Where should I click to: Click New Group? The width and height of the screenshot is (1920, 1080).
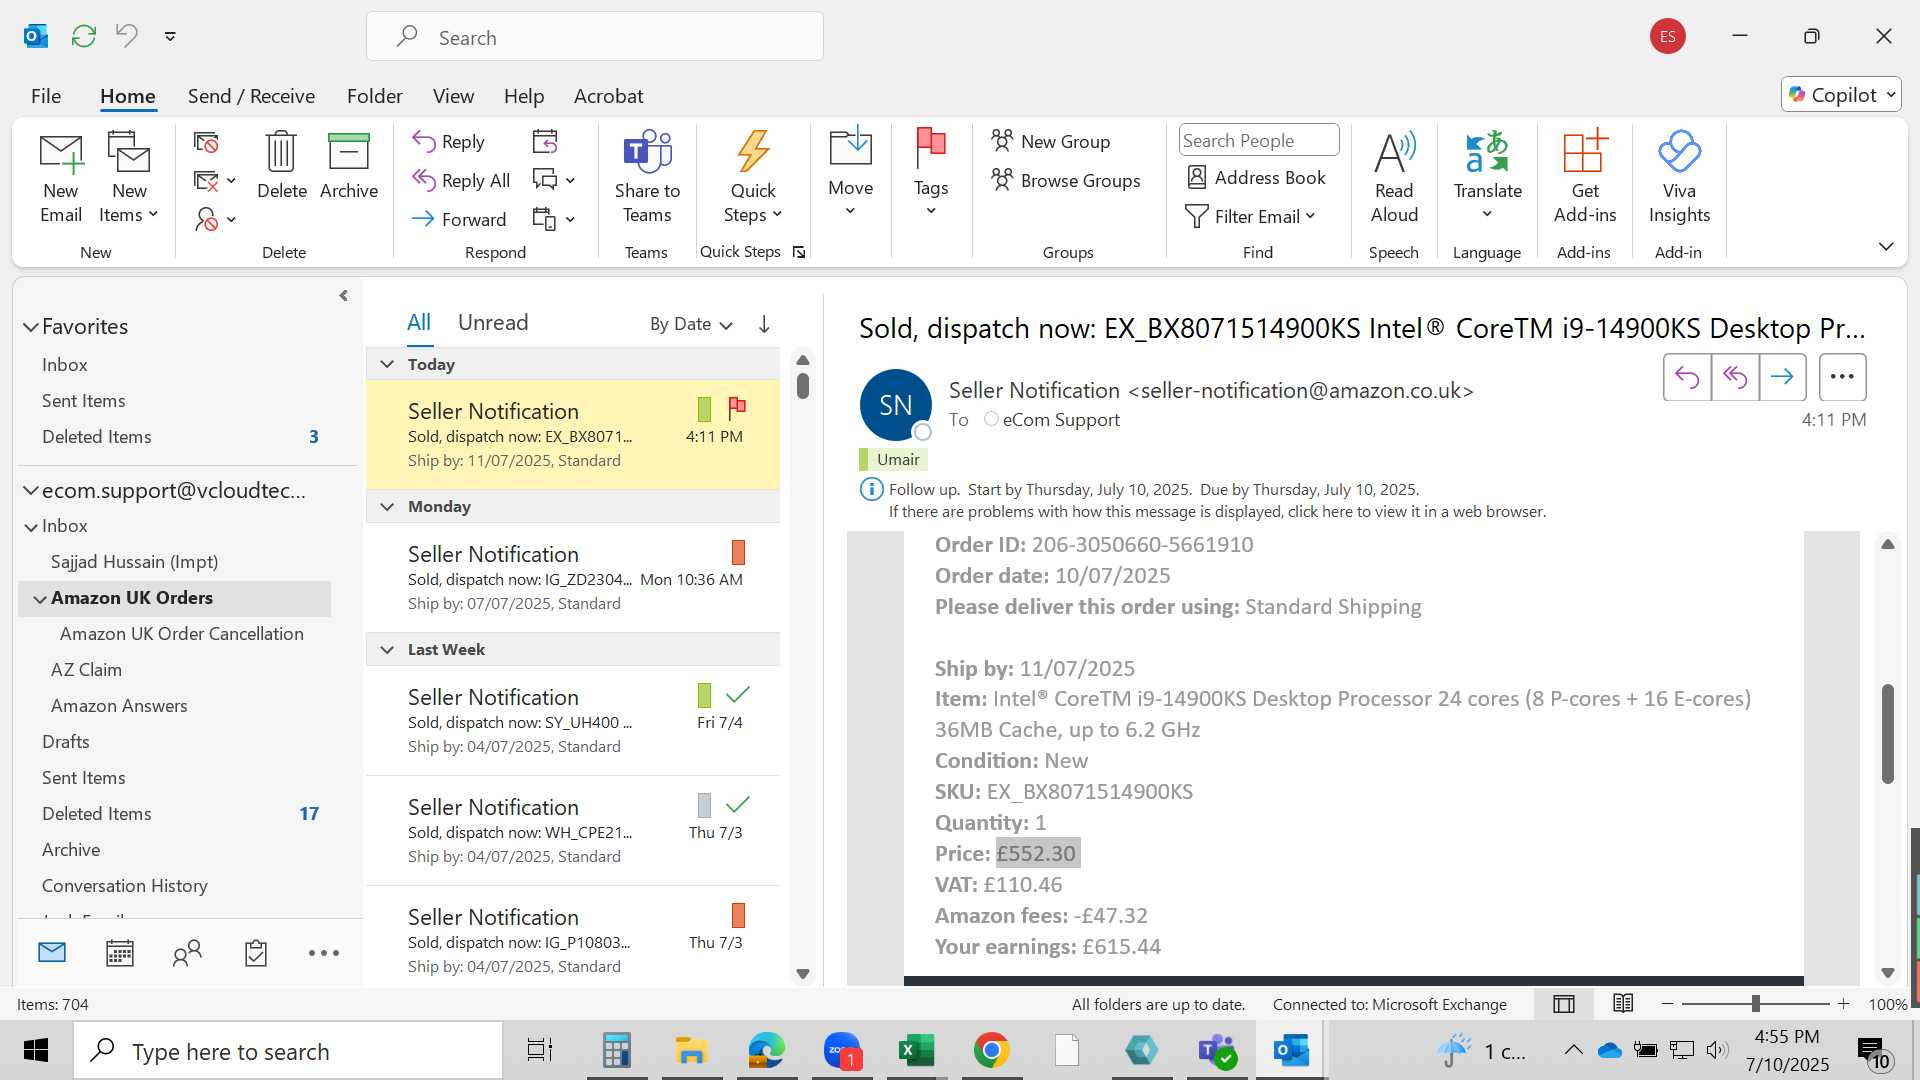1050,141
